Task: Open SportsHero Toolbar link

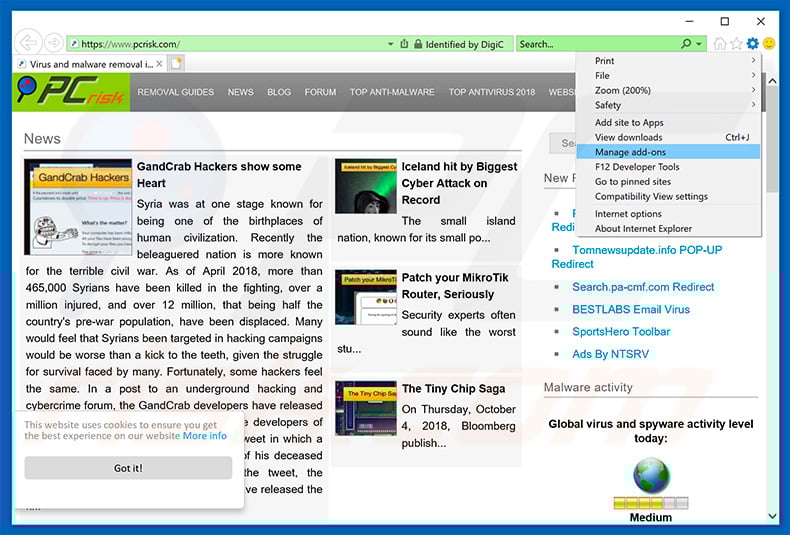Action: pos(621,331)
